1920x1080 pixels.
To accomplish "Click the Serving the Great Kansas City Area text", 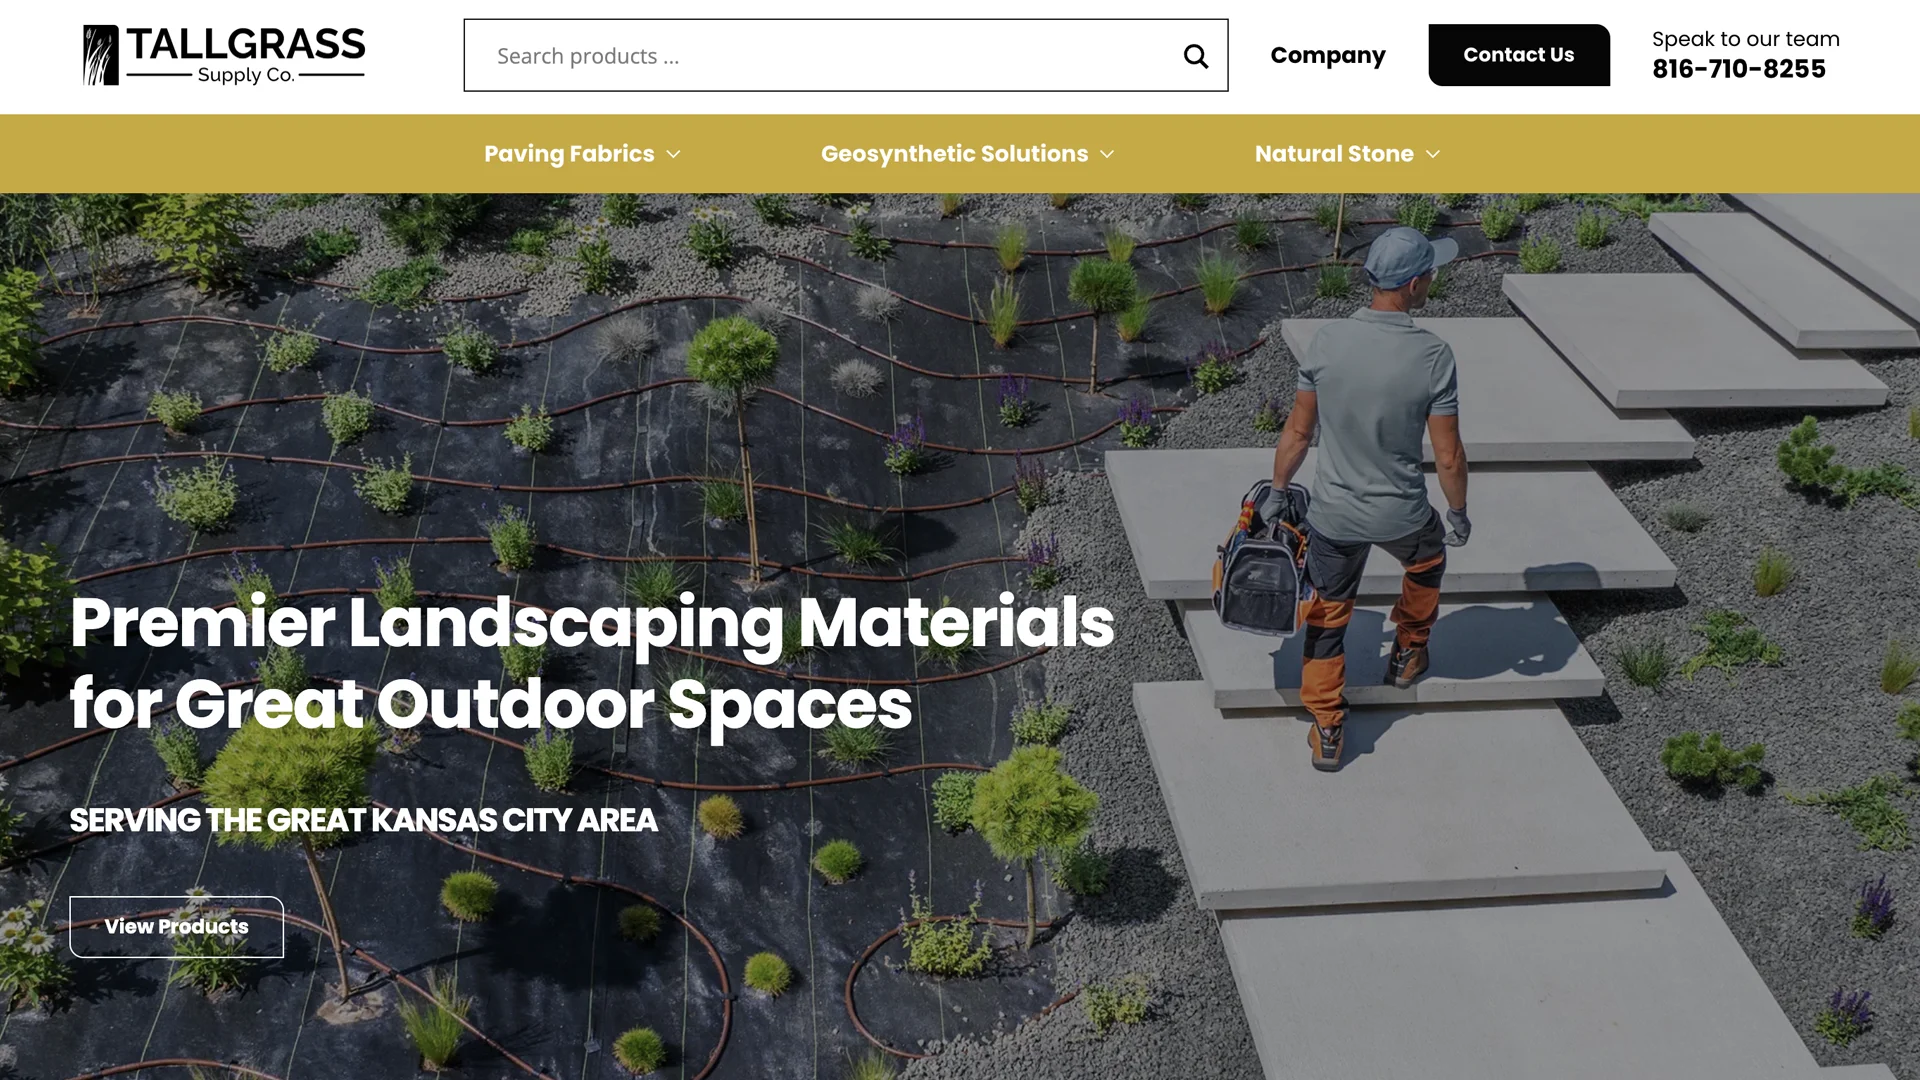I will click(x=363, y=821).
